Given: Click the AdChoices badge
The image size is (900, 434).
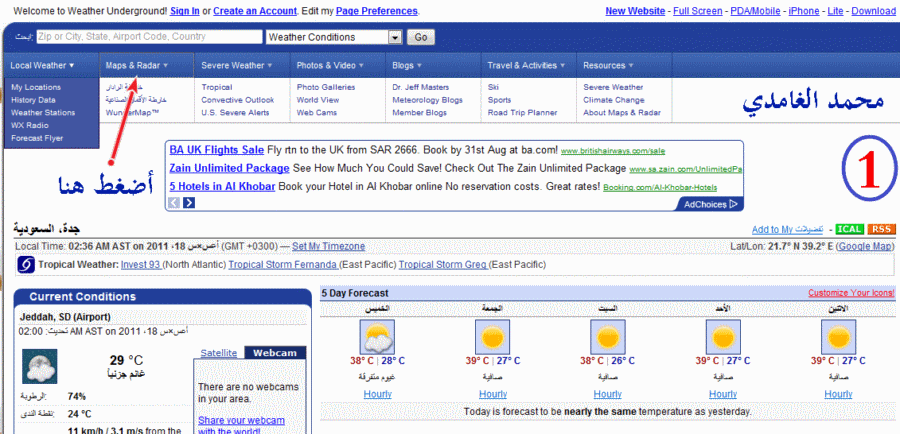Looking at the screenshot, I should pos(710,204).
